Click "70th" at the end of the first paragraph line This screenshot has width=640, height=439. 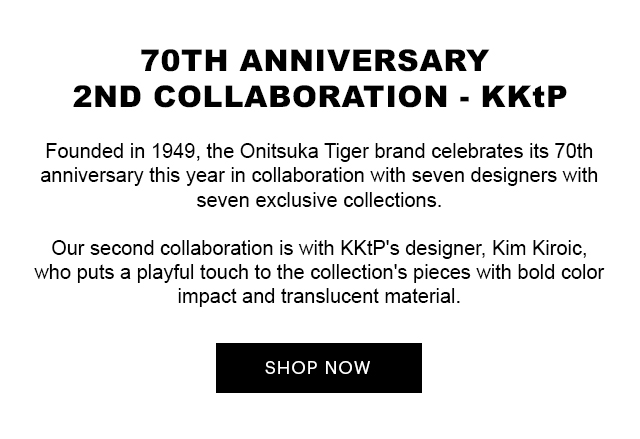tap(574, 152)
